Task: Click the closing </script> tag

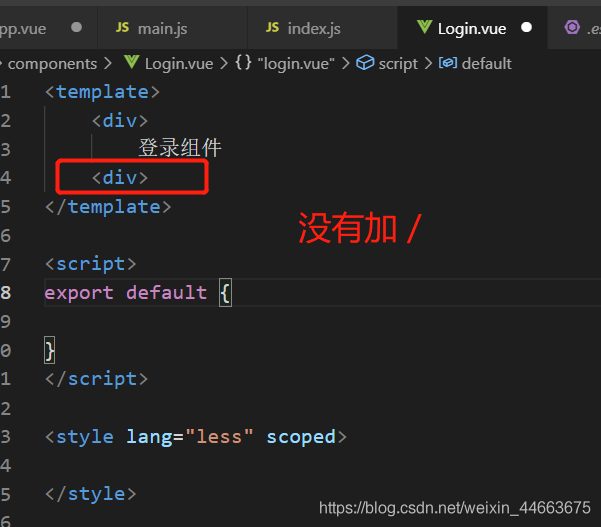Action: 97,379
